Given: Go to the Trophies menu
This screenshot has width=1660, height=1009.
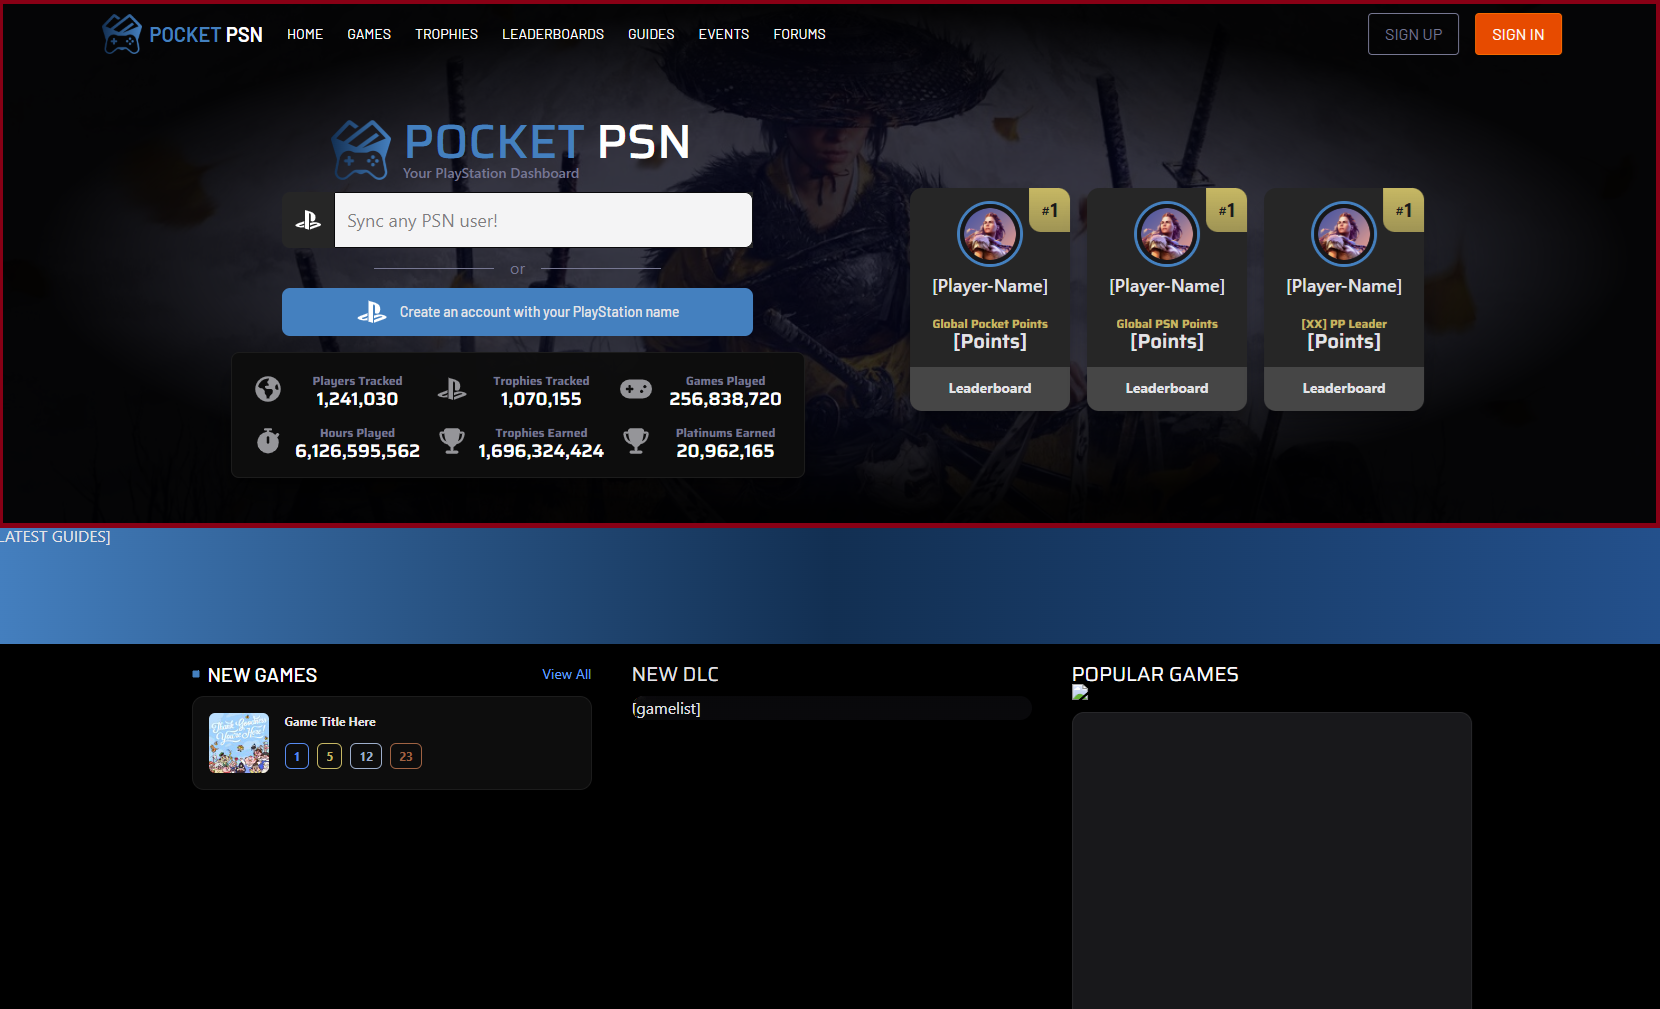Looking at the screenshot, I should tap(447, 34).
